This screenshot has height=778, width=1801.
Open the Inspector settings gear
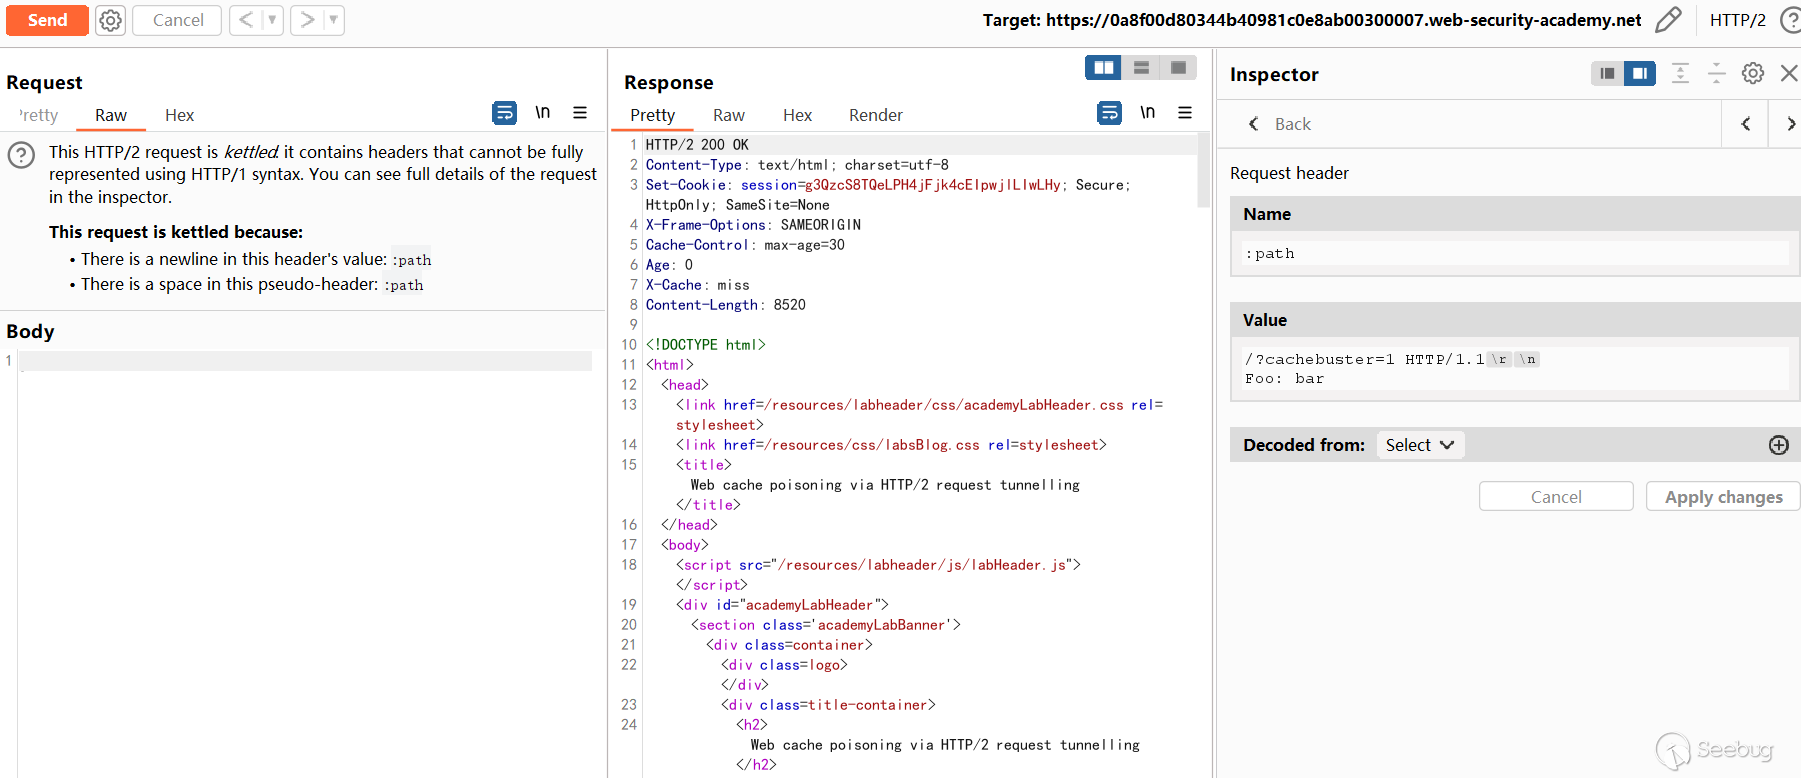coord(1752,73)
